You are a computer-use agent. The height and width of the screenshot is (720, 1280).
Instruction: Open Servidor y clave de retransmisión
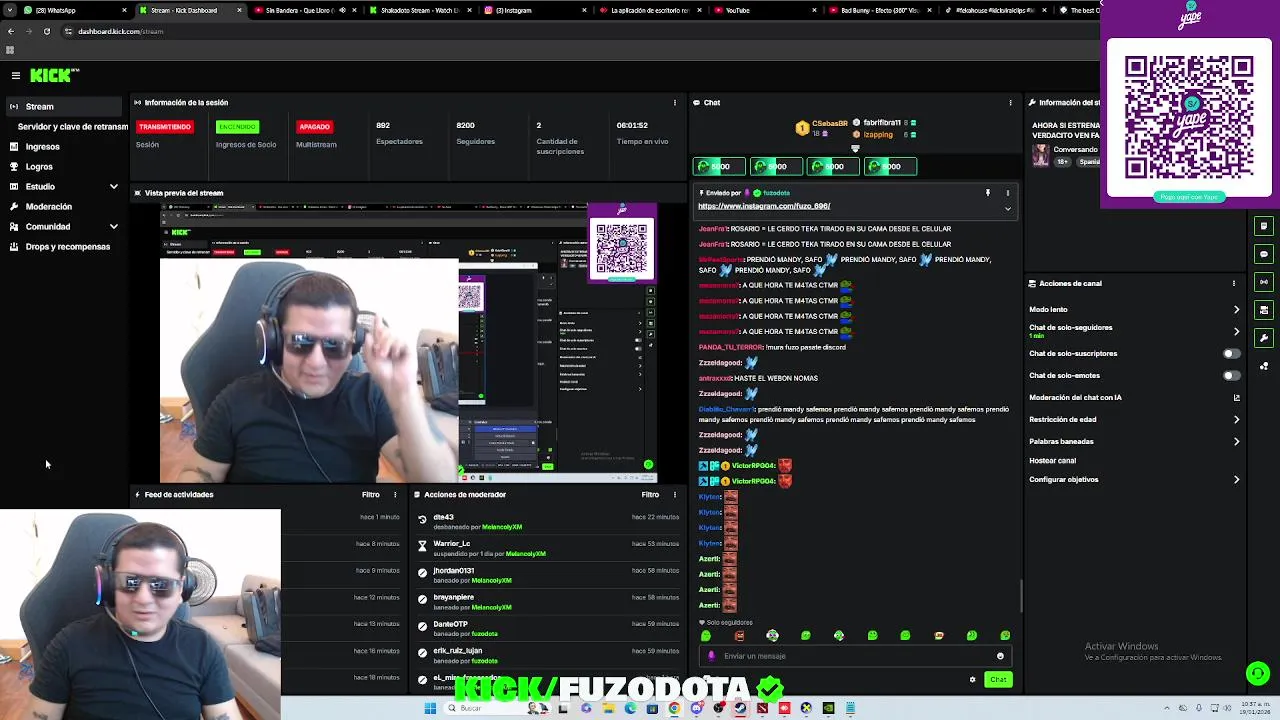pos(72,127)
